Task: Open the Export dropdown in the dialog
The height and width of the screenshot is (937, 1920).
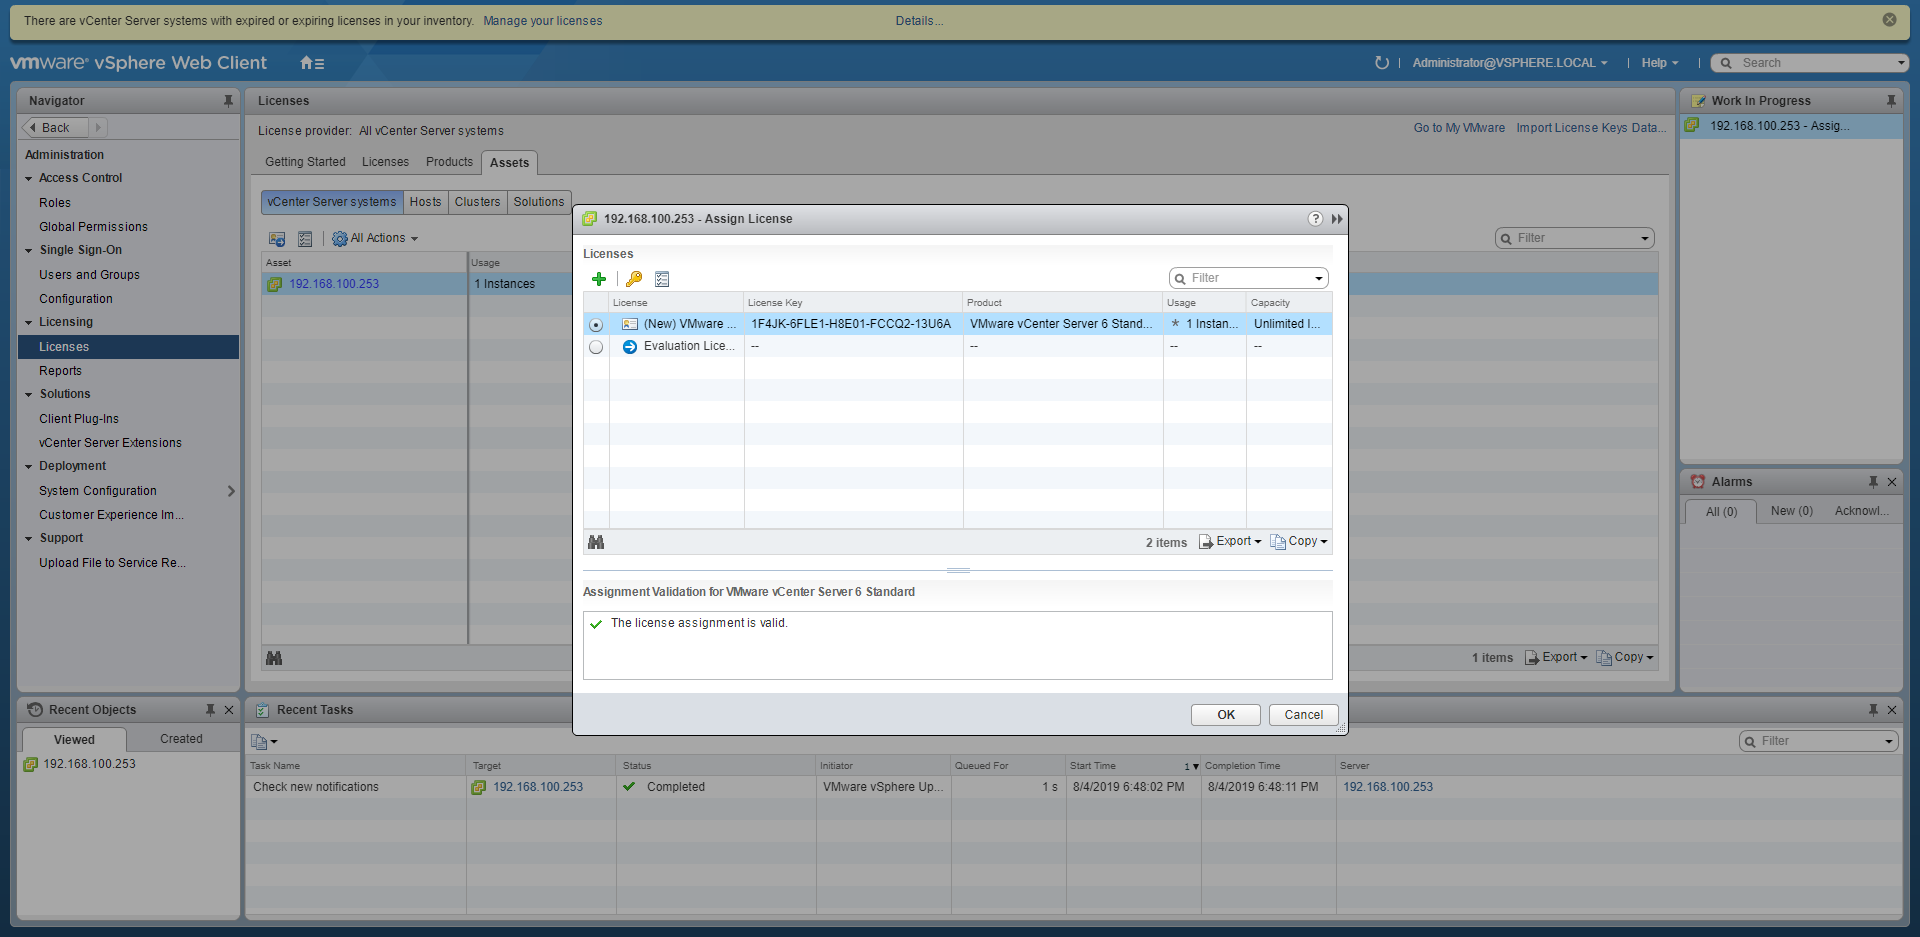Action: tap(1231, 541)
